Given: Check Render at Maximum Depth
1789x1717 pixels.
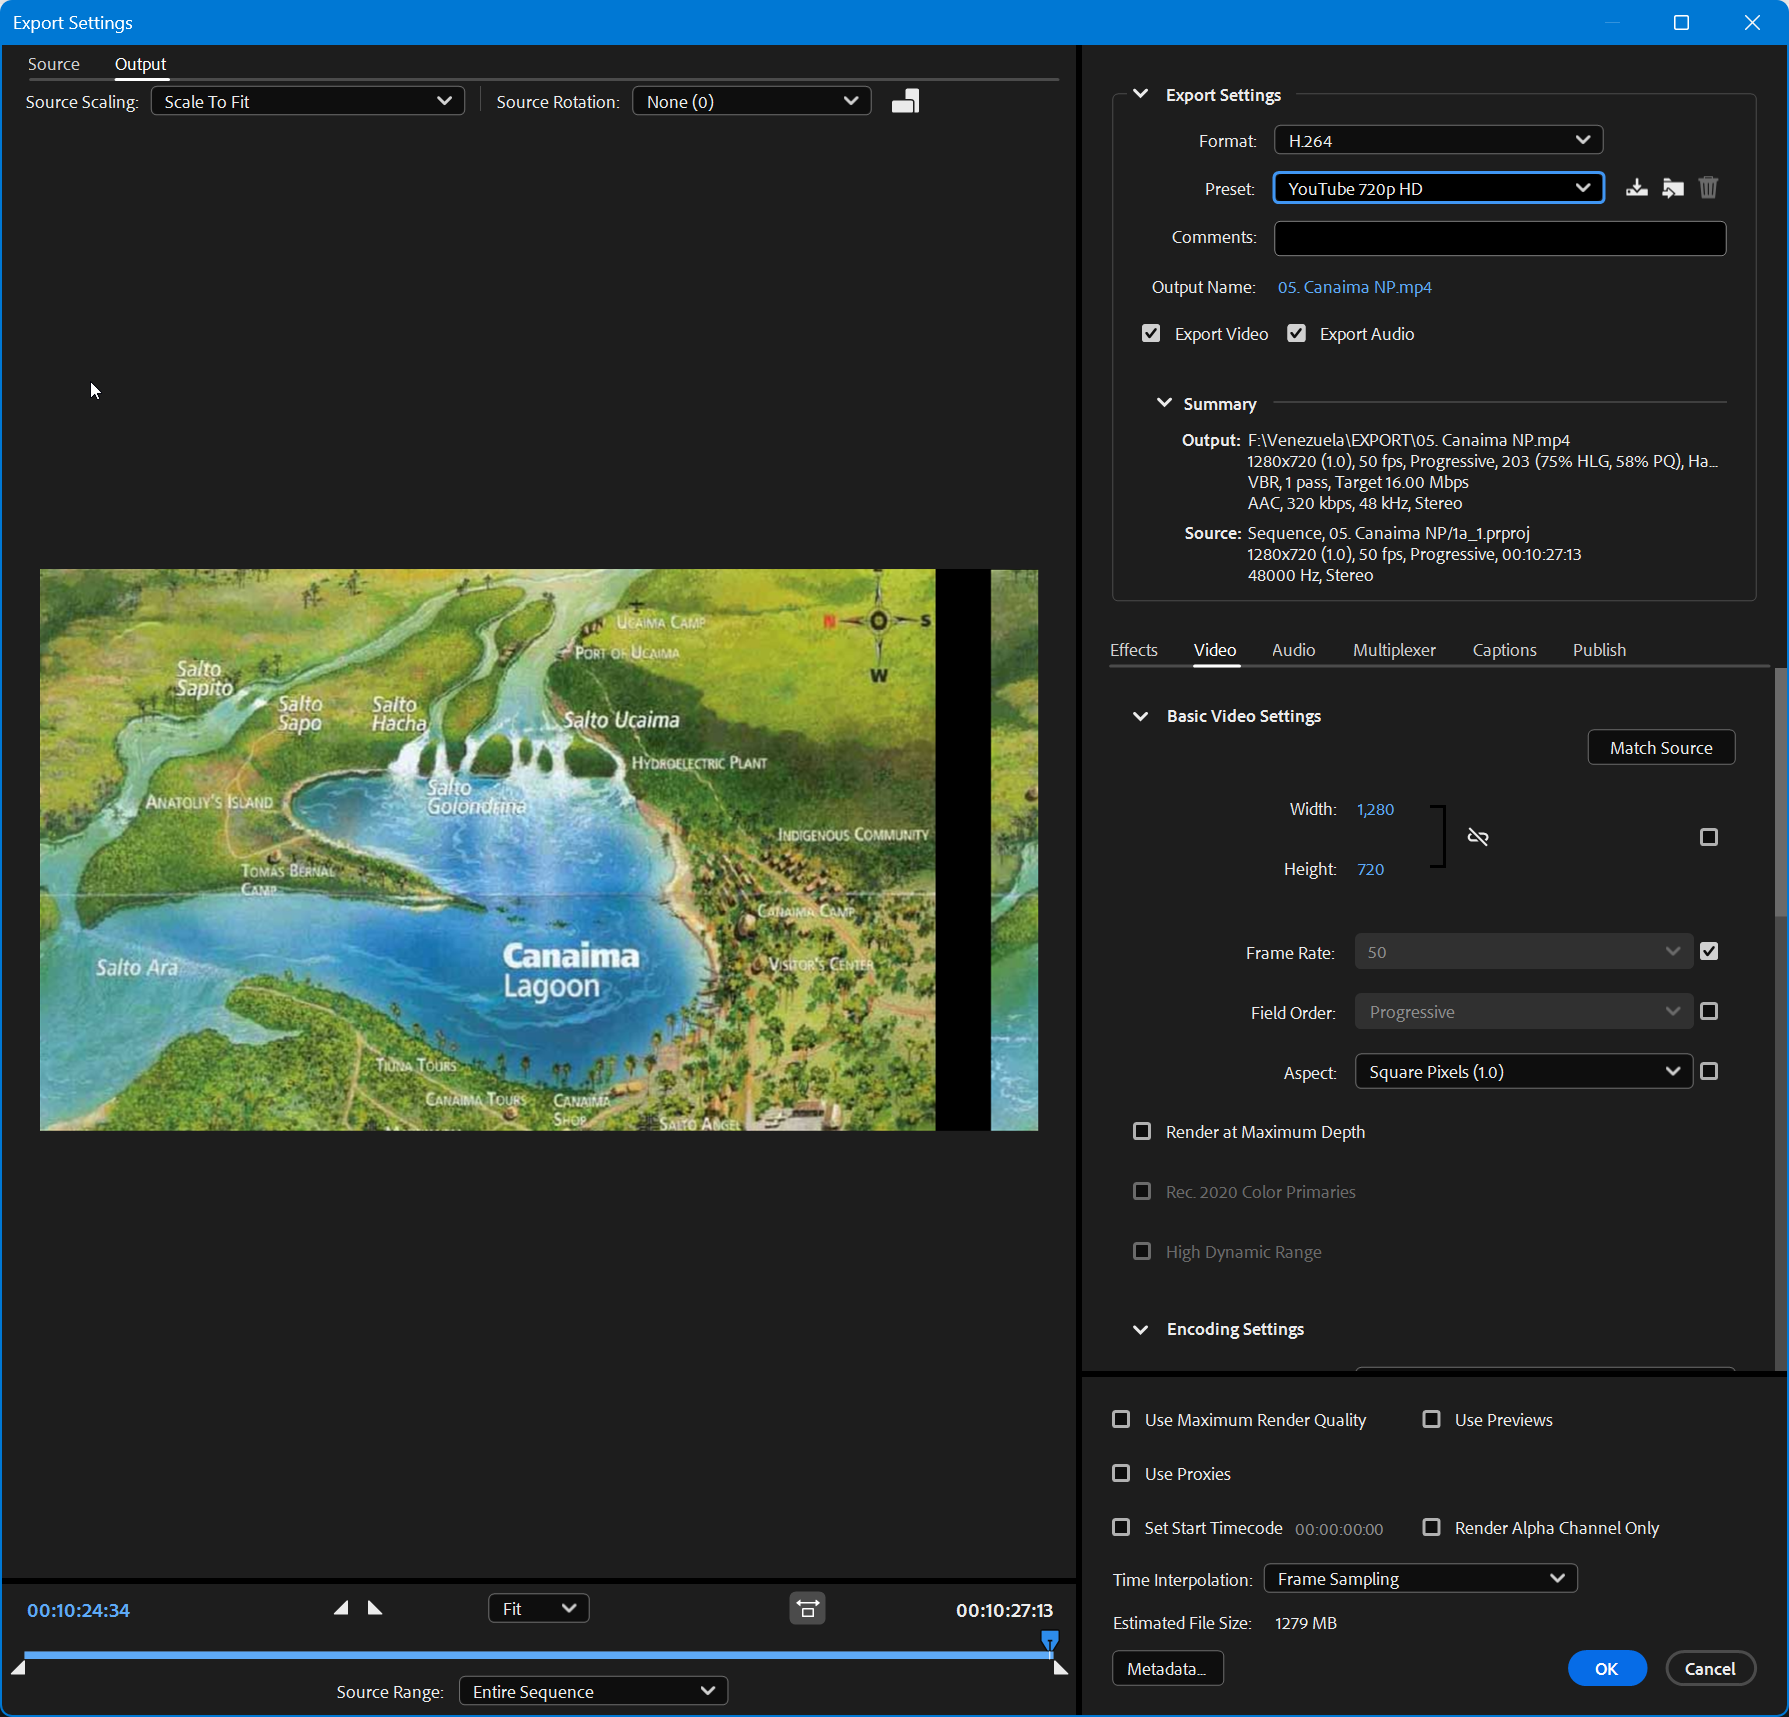Looking at the screenshot, I should tap(1142, 1131).
